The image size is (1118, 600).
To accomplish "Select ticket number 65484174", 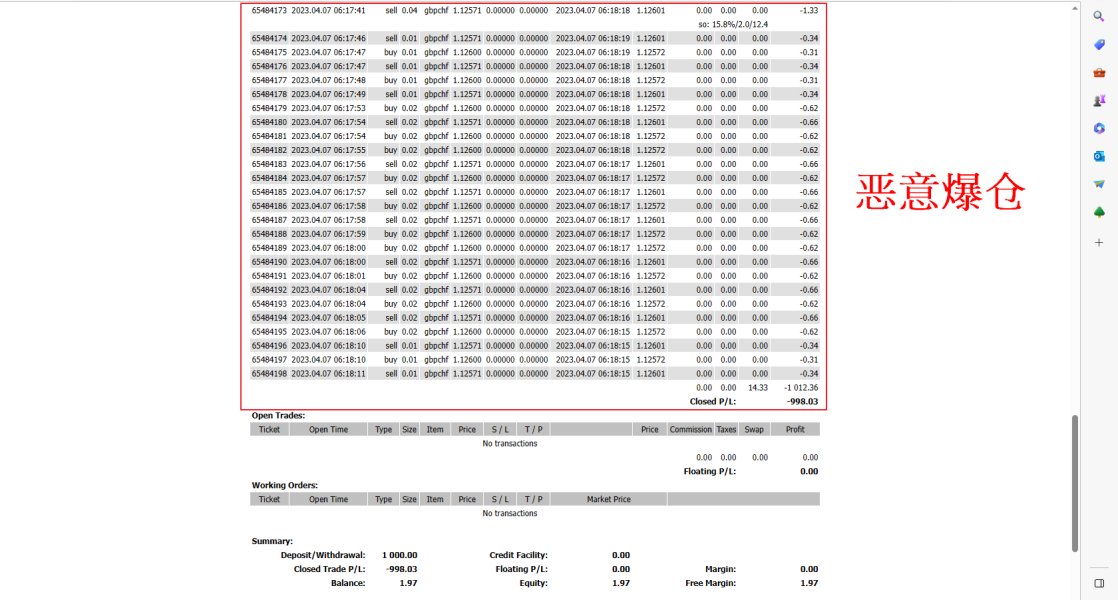I will pyautogui.click(x=269, y=38).
